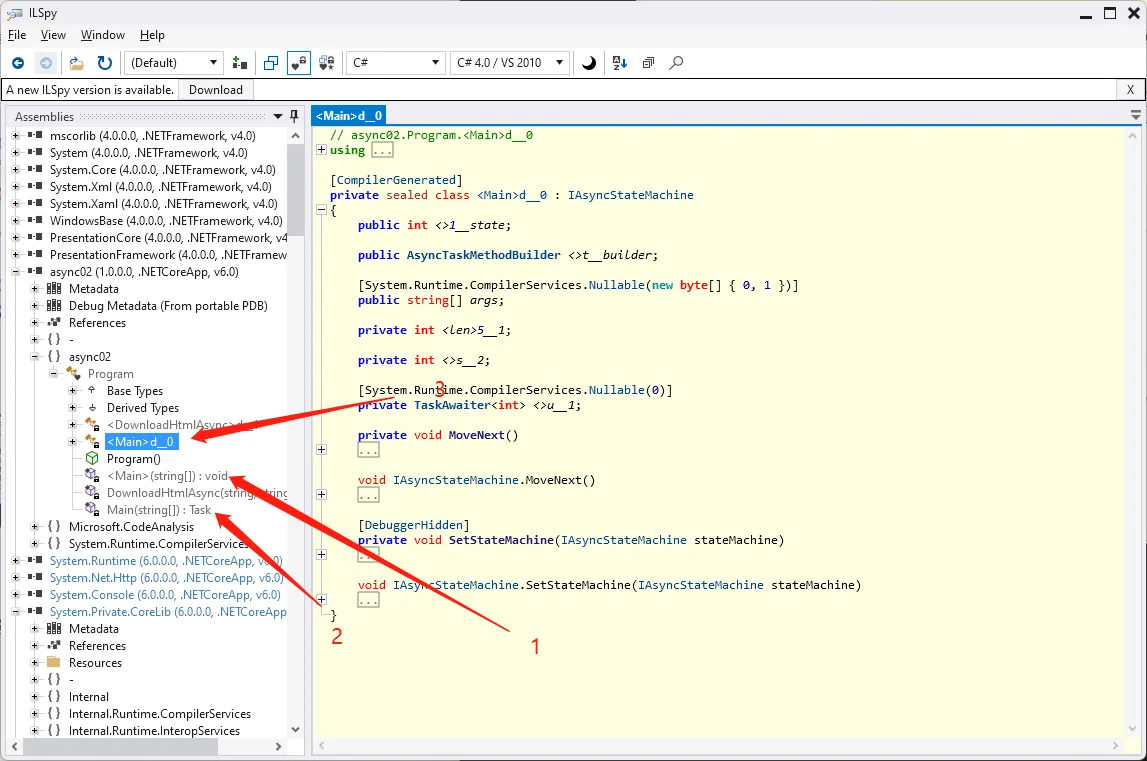This screenshot has width=1147, height=761.
Task: Select the Program() constructor node
Action: pyautogui.click(x=133, y=459)
